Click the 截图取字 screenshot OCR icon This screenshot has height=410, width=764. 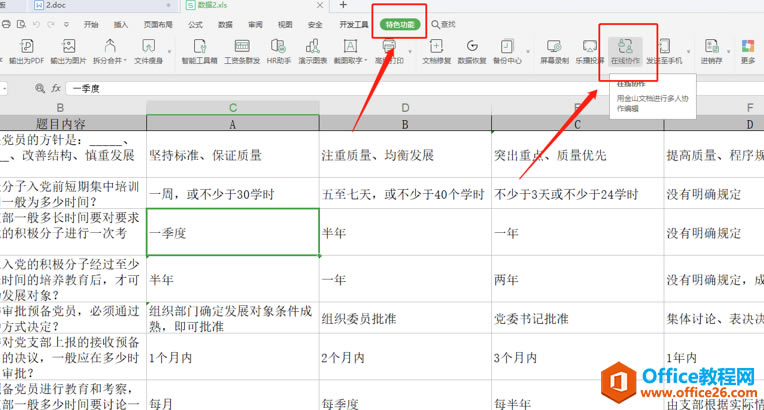pos(350,47)
